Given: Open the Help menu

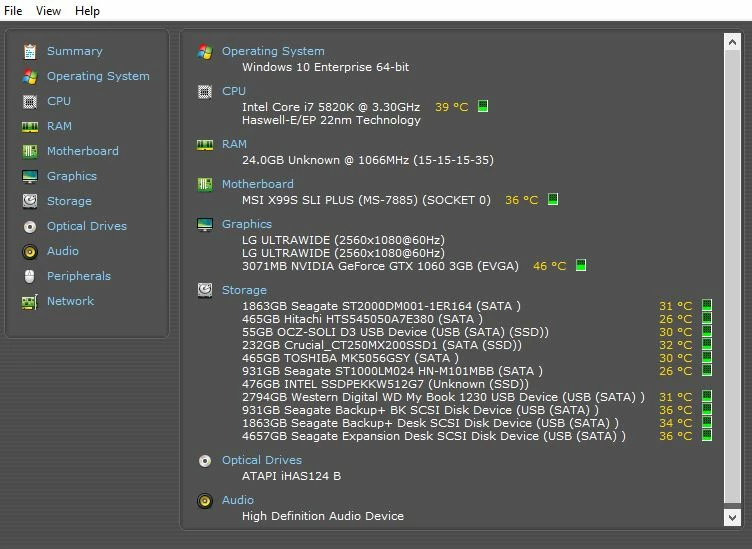Looking at the screenshot, I should (87, 11).
